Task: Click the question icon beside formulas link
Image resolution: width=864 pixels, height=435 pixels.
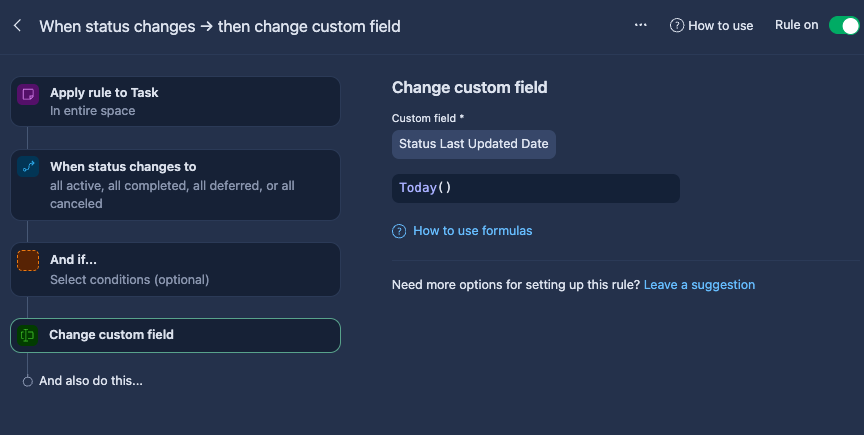Action: (x=399, y=231)
